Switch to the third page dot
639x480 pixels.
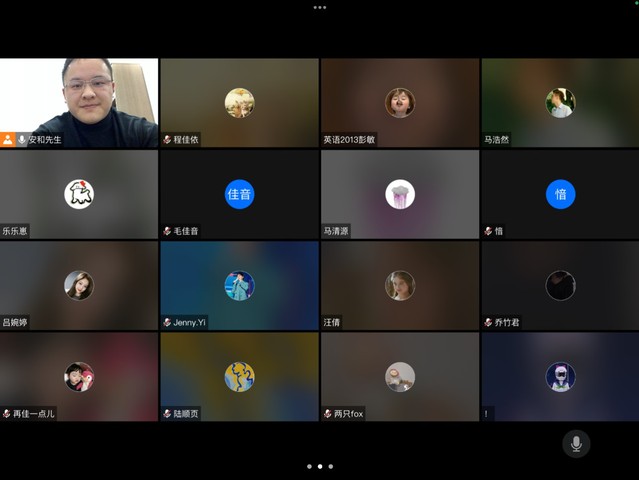331,466
